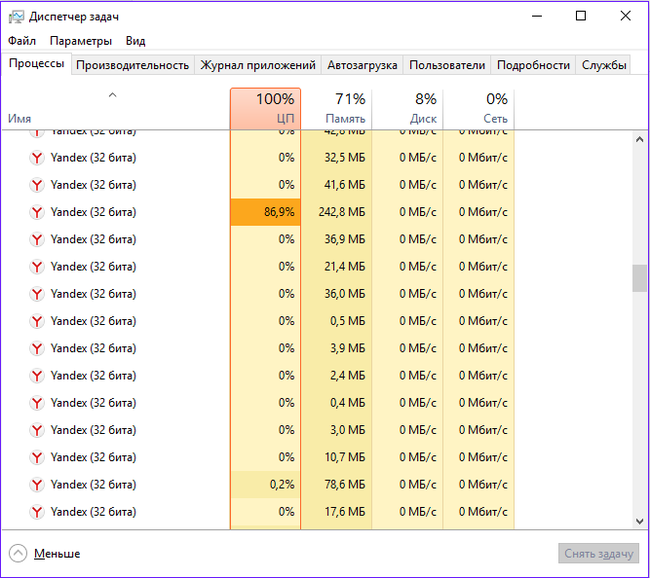Switch to the Службы tab
Screen dimensions: 650x578
(x=604, y=65)
